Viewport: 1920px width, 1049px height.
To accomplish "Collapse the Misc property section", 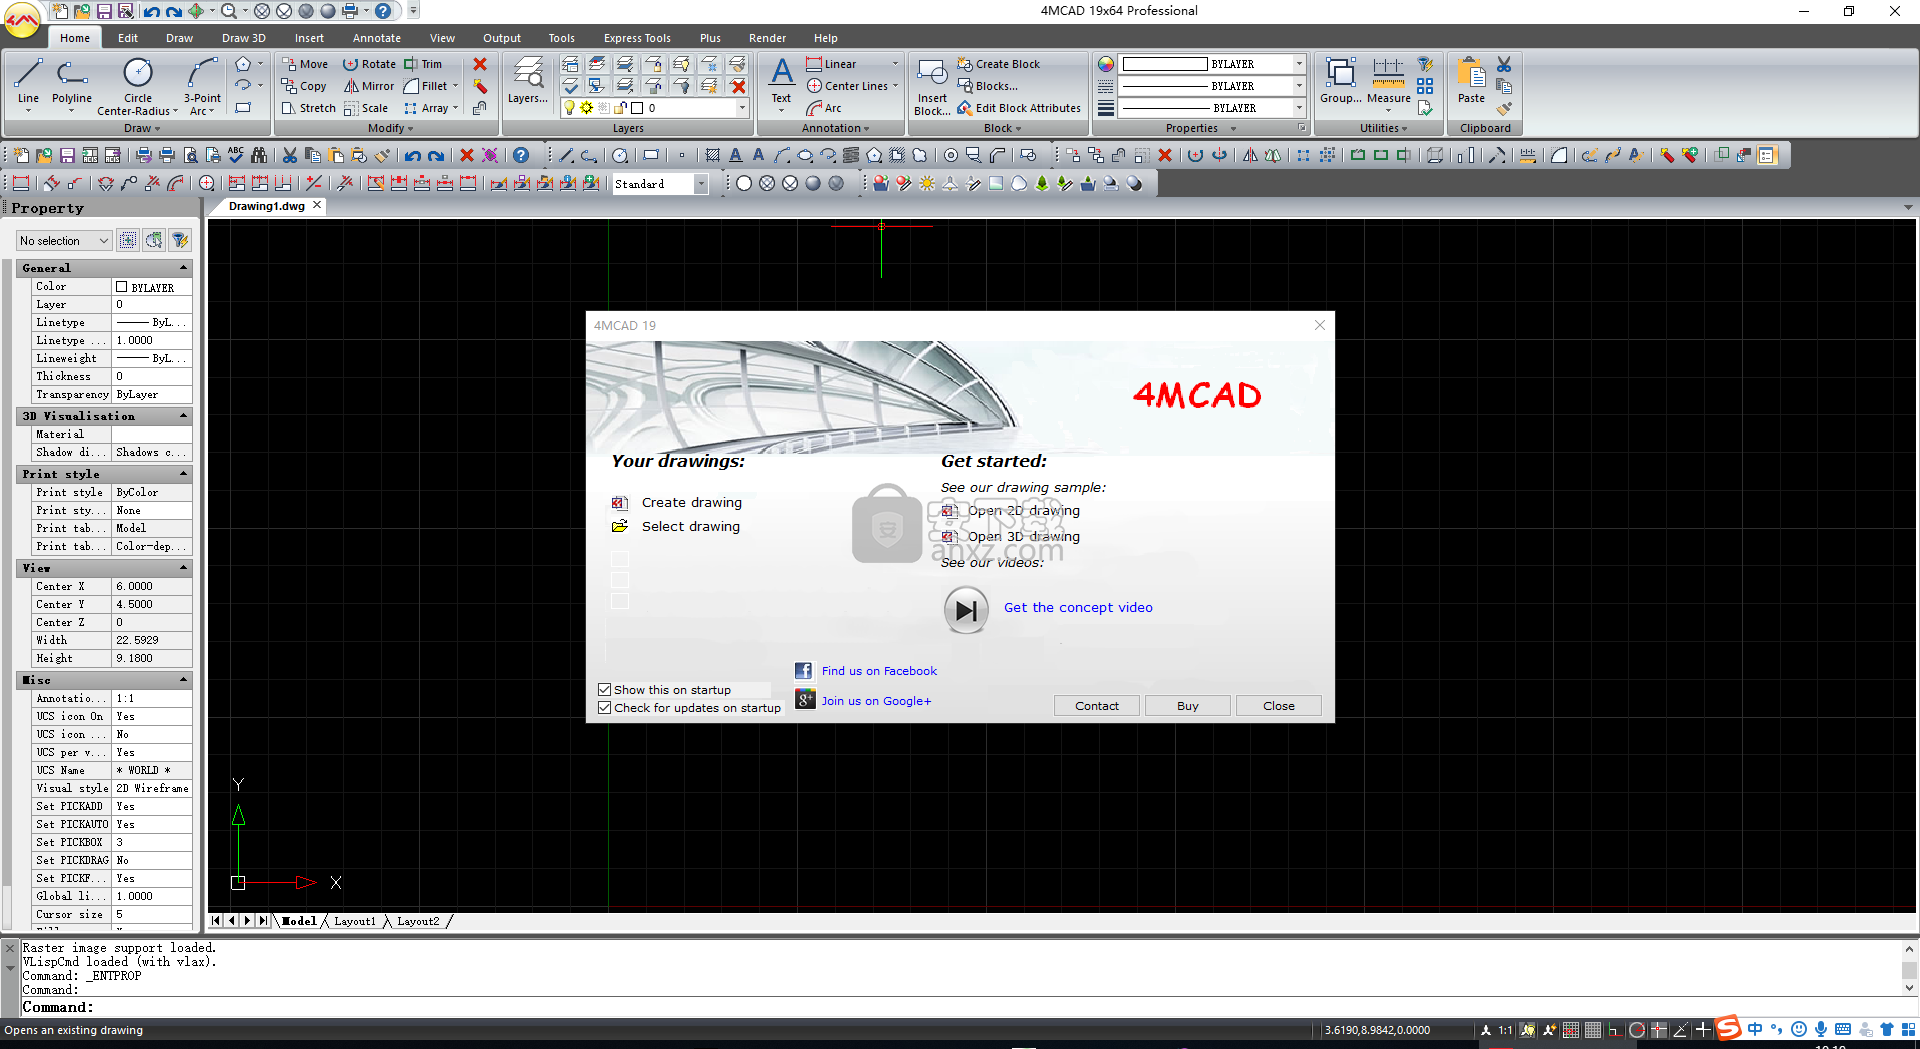I will click(x=183, y=680).
